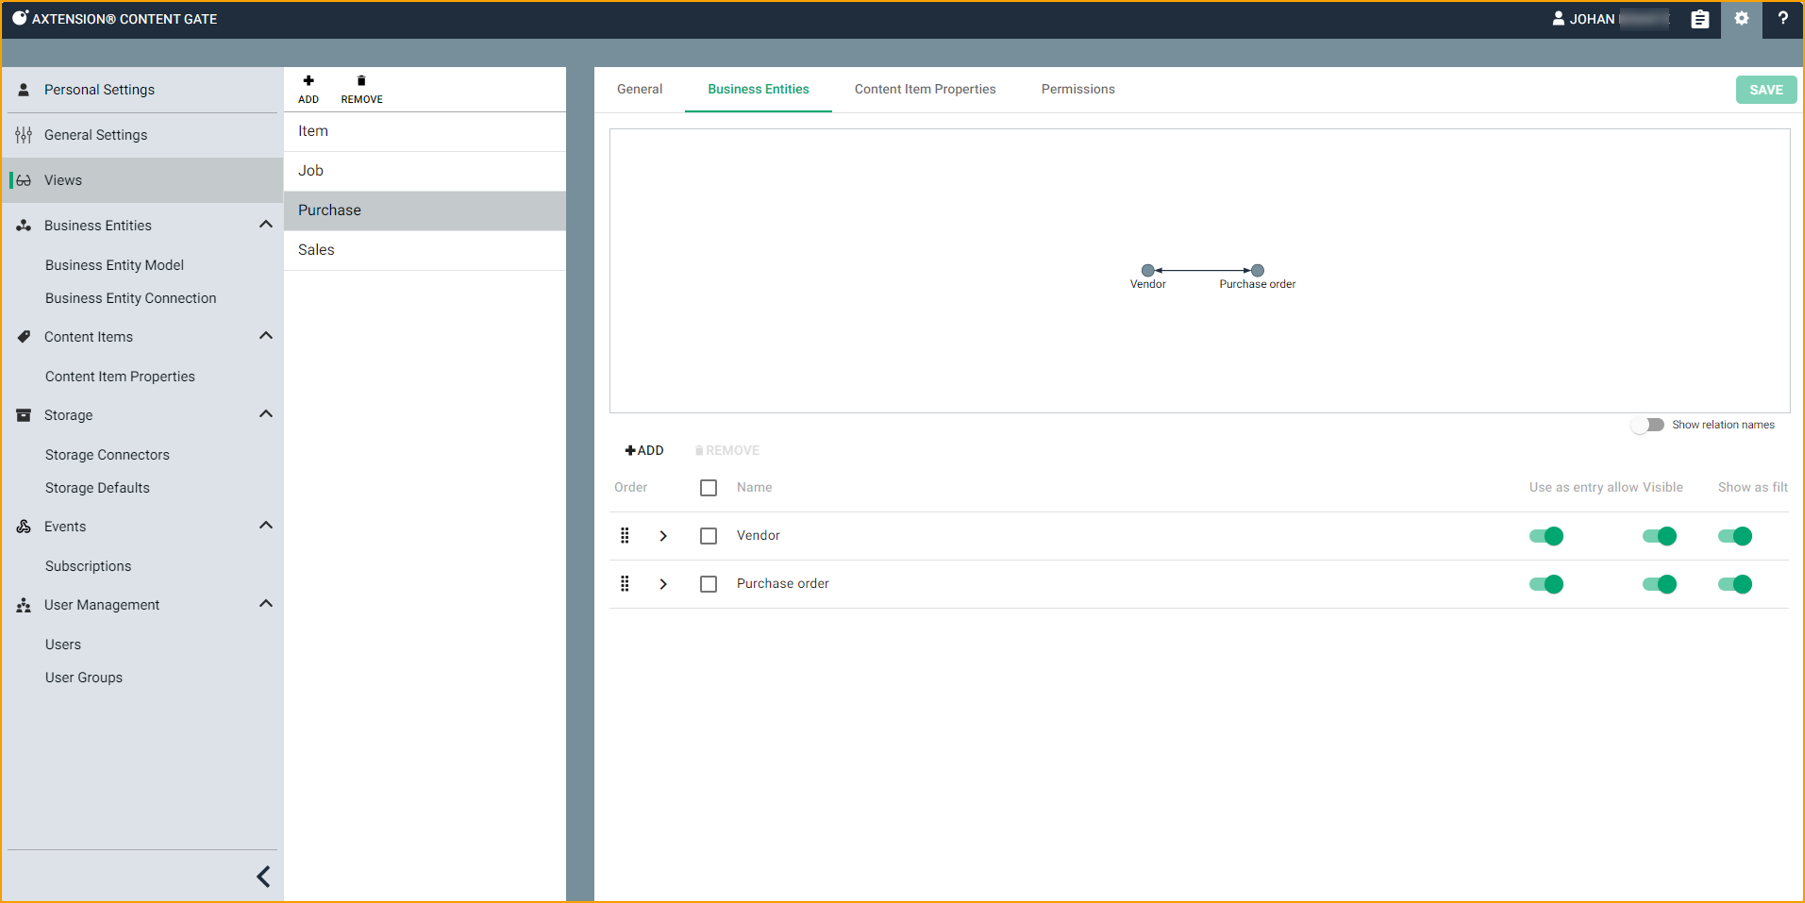Click the drag handle for Purchase order row
This screenshot has width=1805, height=903.
(x=625, y=584)
